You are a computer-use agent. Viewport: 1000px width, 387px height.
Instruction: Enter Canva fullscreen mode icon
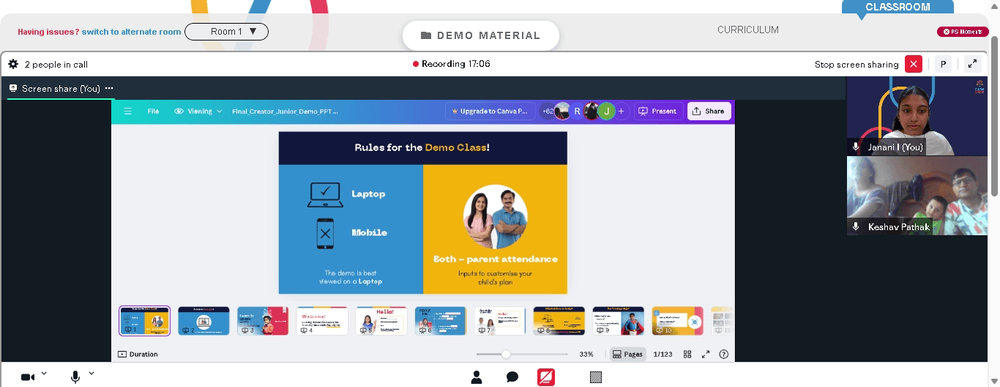[x=706, y=354]
